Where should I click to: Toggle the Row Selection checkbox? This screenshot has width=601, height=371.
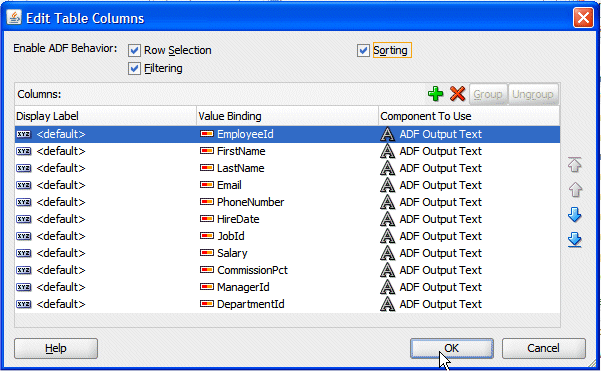point(134,50)
